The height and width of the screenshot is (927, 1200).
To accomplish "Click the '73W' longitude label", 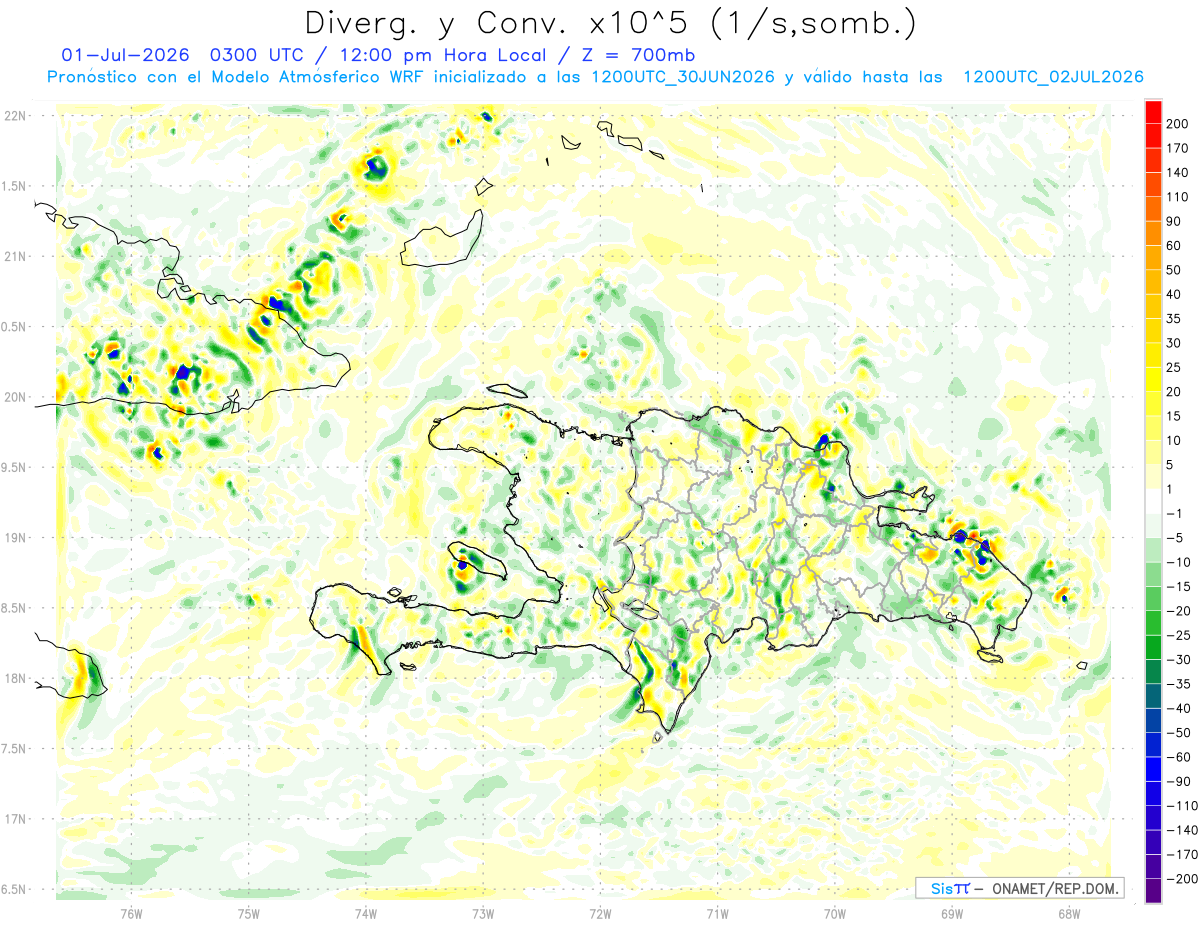I will [483, 913].
